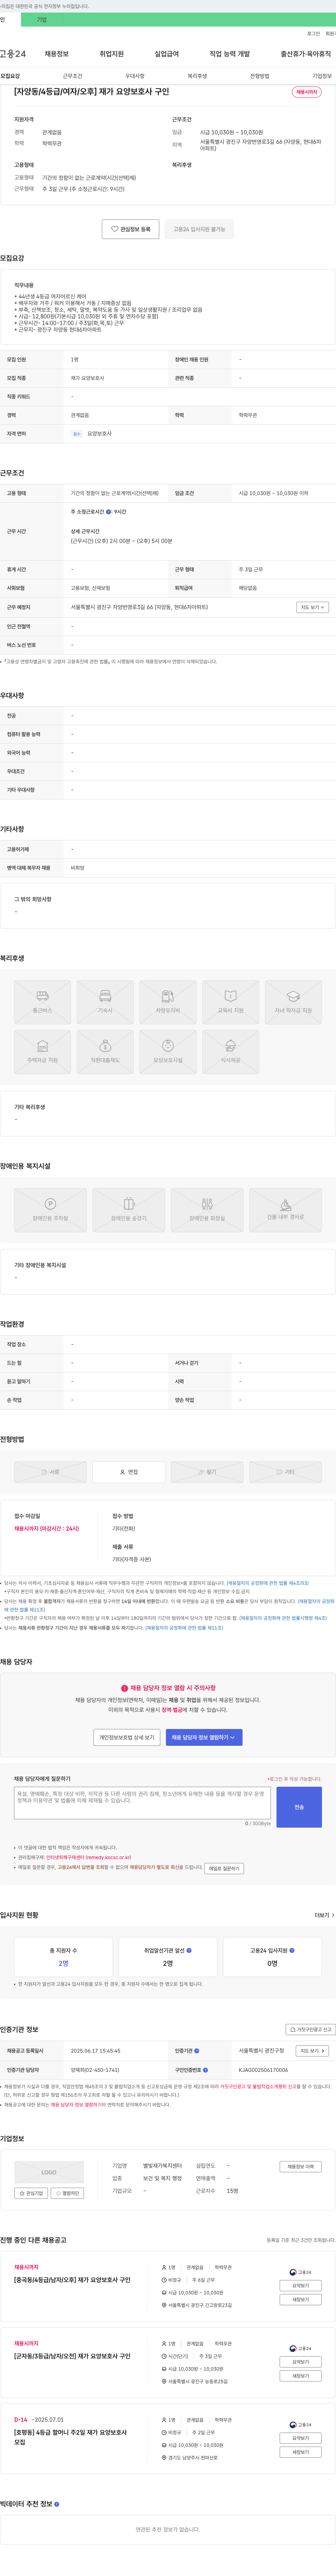
Task: Click the 관심정보 등록 heart button
Action: pyautogui.click(x=130, y=229)
